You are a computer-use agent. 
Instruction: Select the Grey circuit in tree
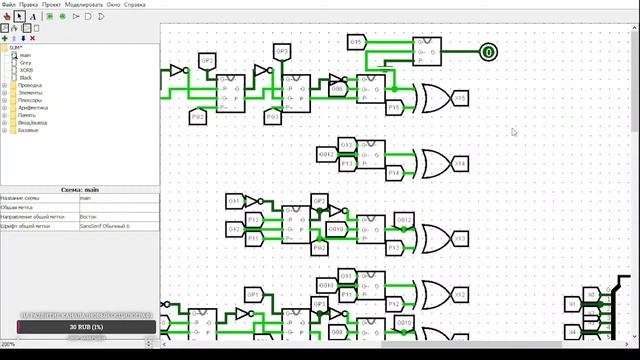[x=25, y=63]
